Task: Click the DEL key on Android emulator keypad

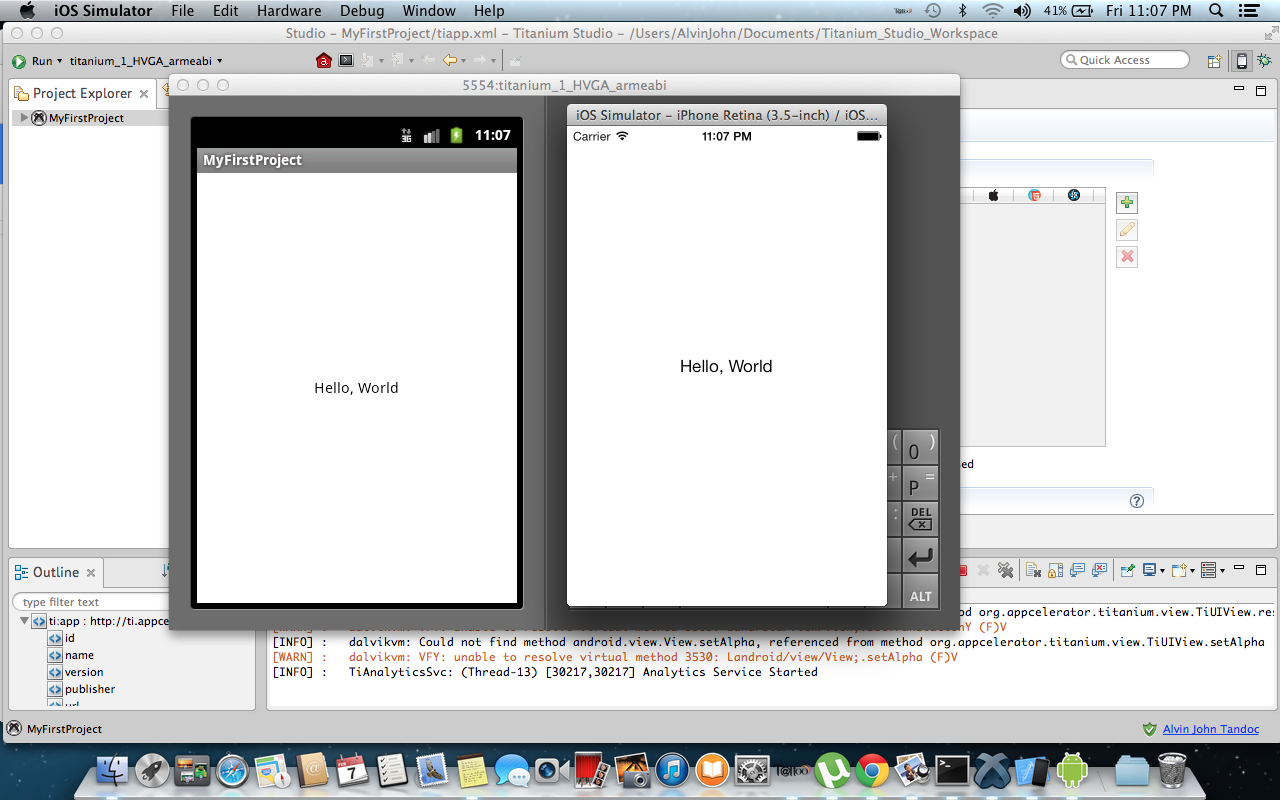Action: pos(921,520)
